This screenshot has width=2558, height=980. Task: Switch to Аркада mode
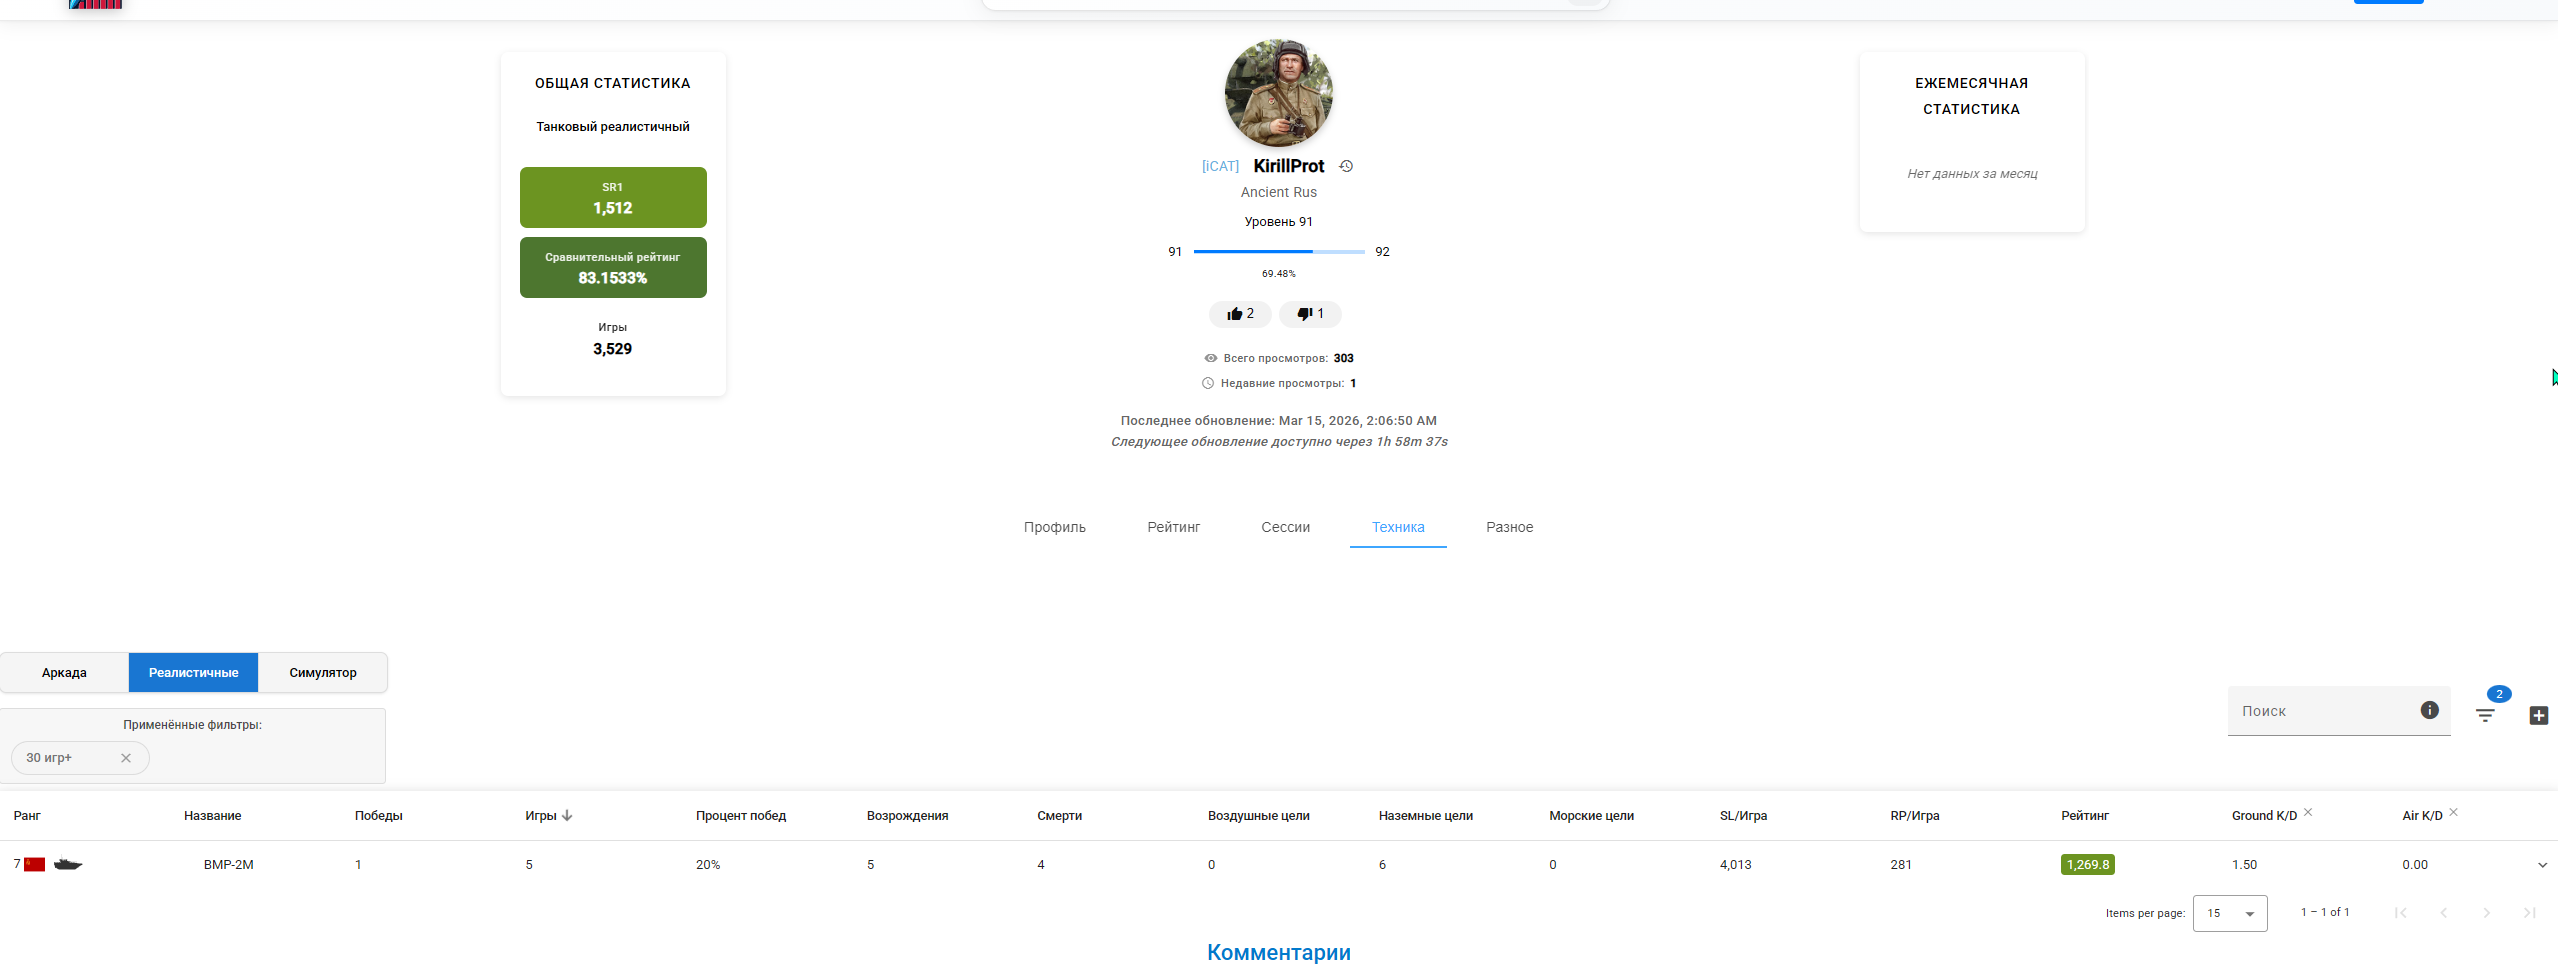[x=64, y=673]
